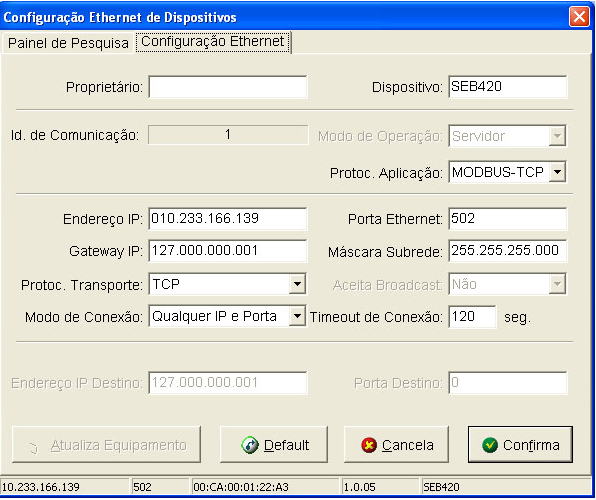Click the Porta Ethernet field showing 502

[508, 219]
